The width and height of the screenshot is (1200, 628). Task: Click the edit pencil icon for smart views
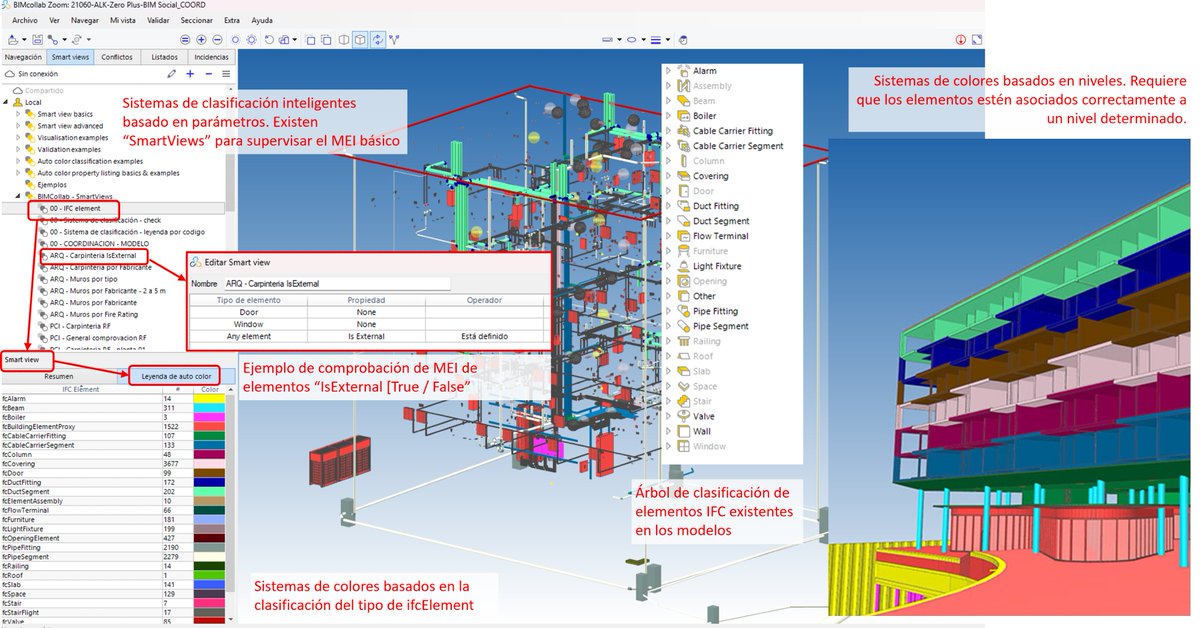[172, 74]
